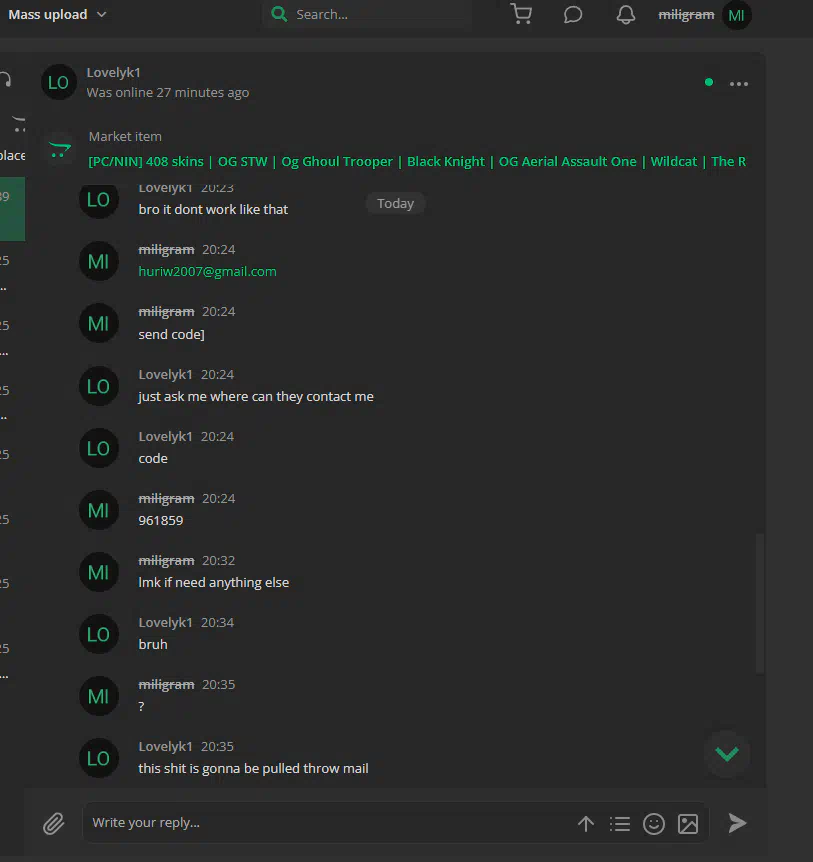Image resolution: width=813 pixels, height=862 pixels.
Task: Open the emoji picker smiley icon
Action: point(654,824)
